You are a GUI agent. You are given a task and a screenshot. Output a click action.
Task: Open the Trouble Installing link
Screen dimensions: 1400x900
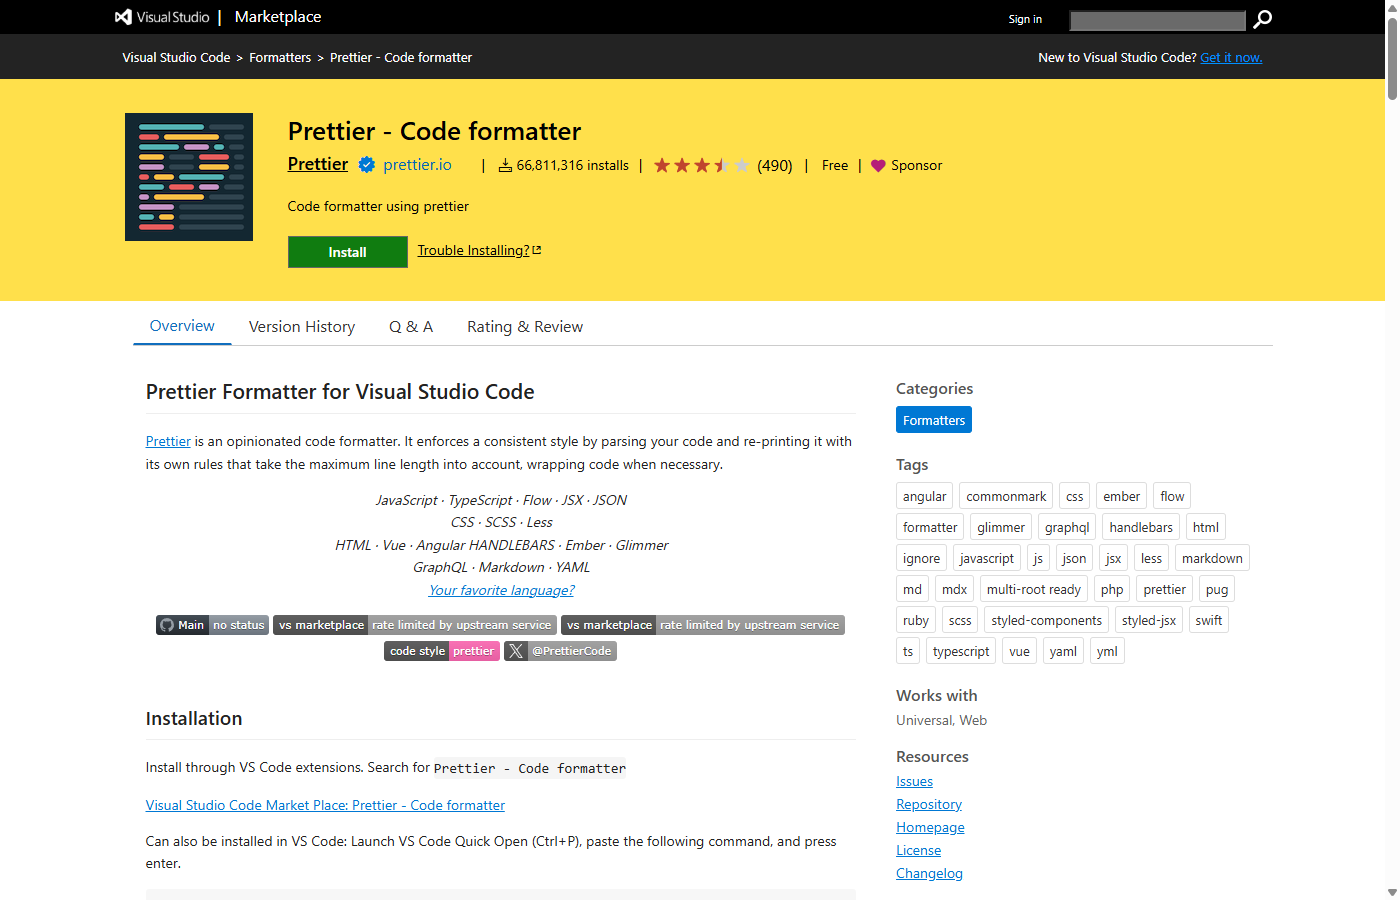[x=479, y=250]
